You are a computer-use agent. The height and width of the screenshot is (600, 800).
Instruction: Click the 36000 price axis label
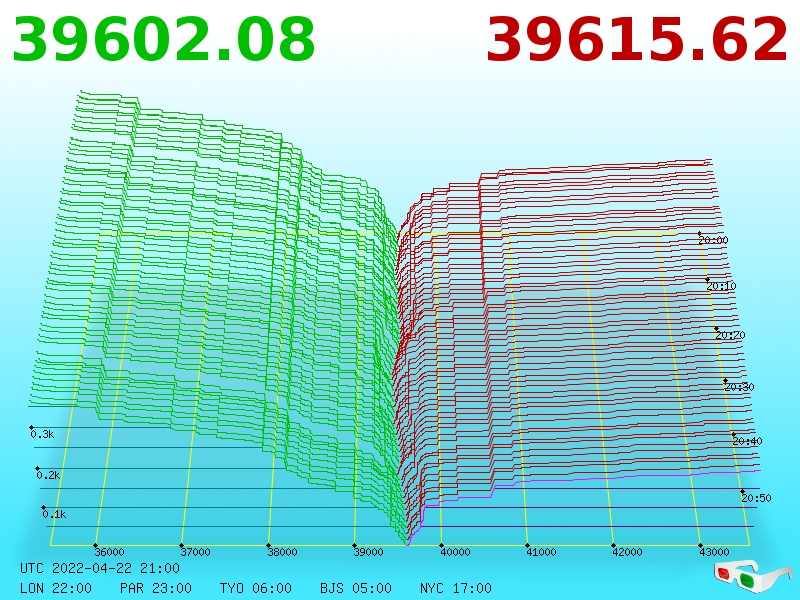pyautogui.click(x=109, y=552)
